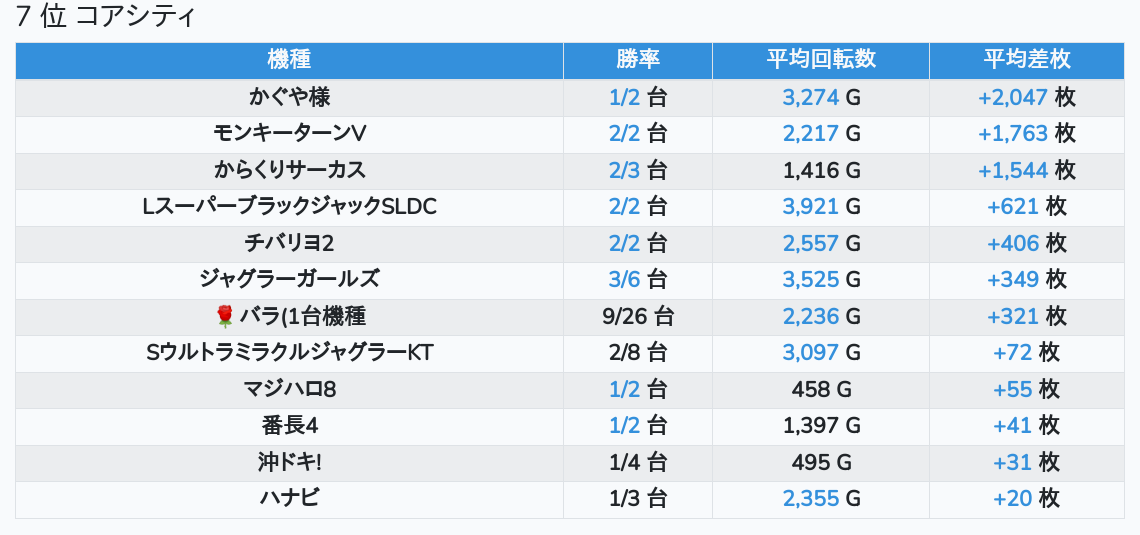This screenshot has height=535, width=1140.
Task: Click the +2,047 枚 average difference value
Action: pyautogui.click(x=1026, y=97)
